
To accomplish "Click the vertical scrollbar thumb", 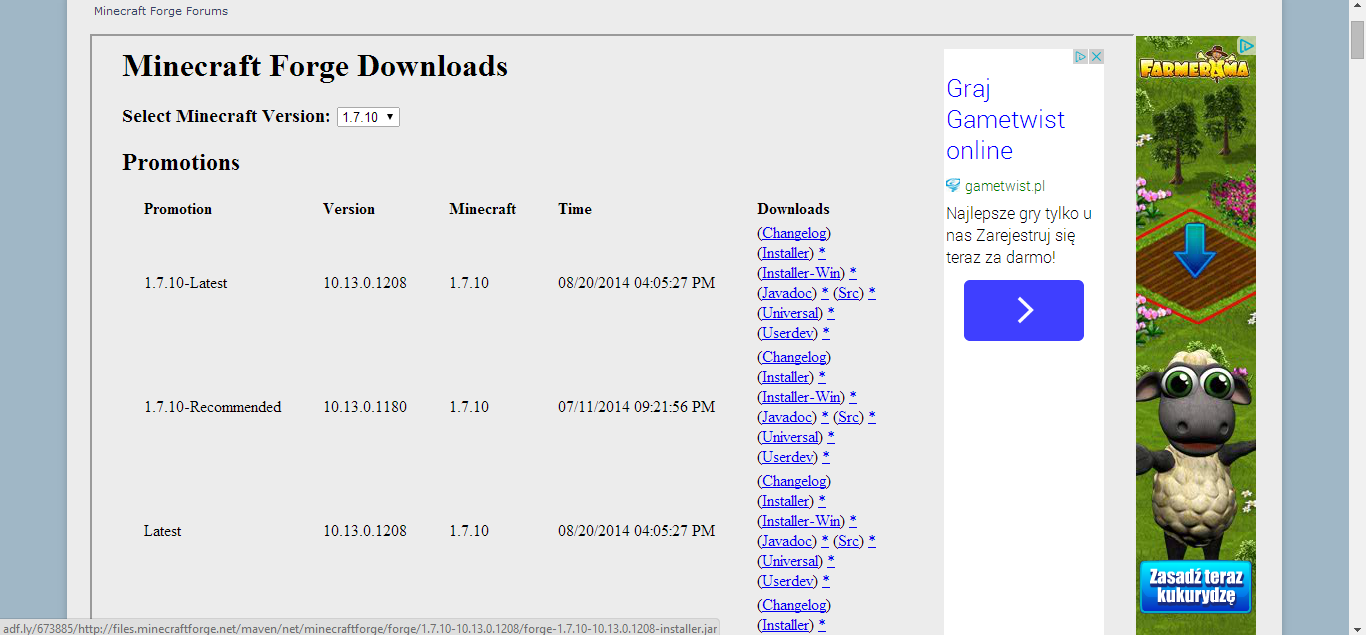I will click(1357, 41).
